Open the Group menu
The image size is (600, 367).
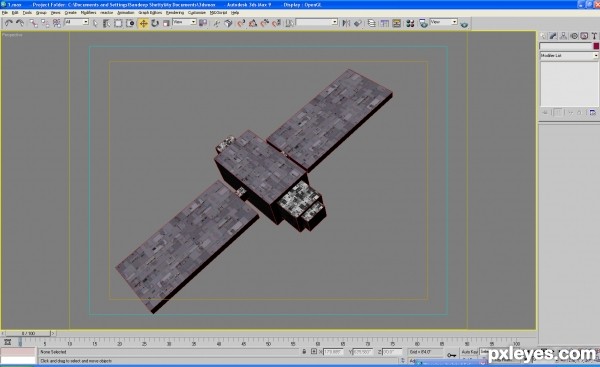click(x=41, y=13)
